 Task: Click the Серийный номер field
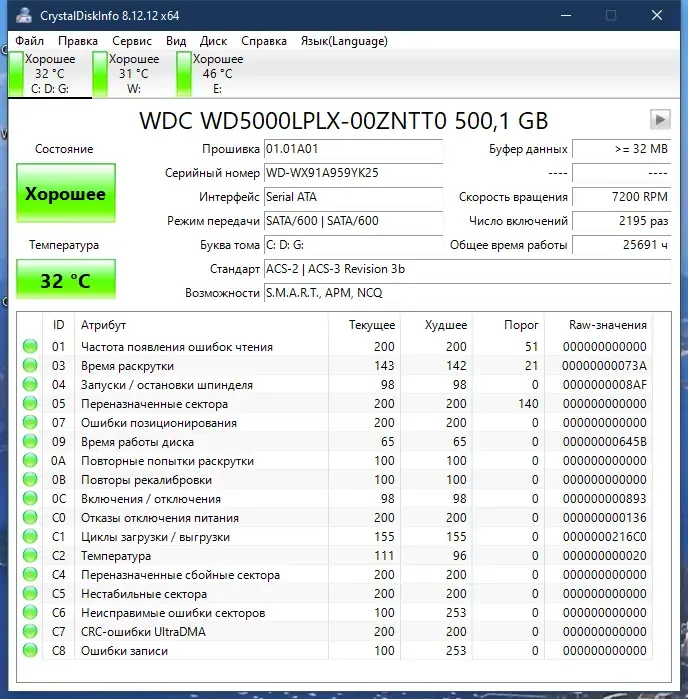click(x=353, y=173)
